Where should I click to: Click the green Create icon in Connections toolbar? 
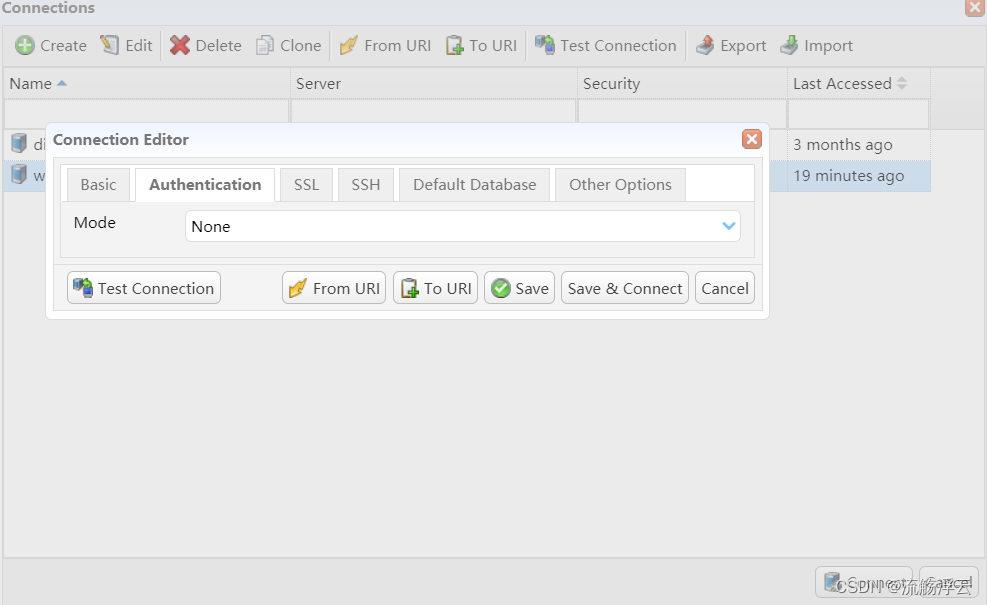25,45
